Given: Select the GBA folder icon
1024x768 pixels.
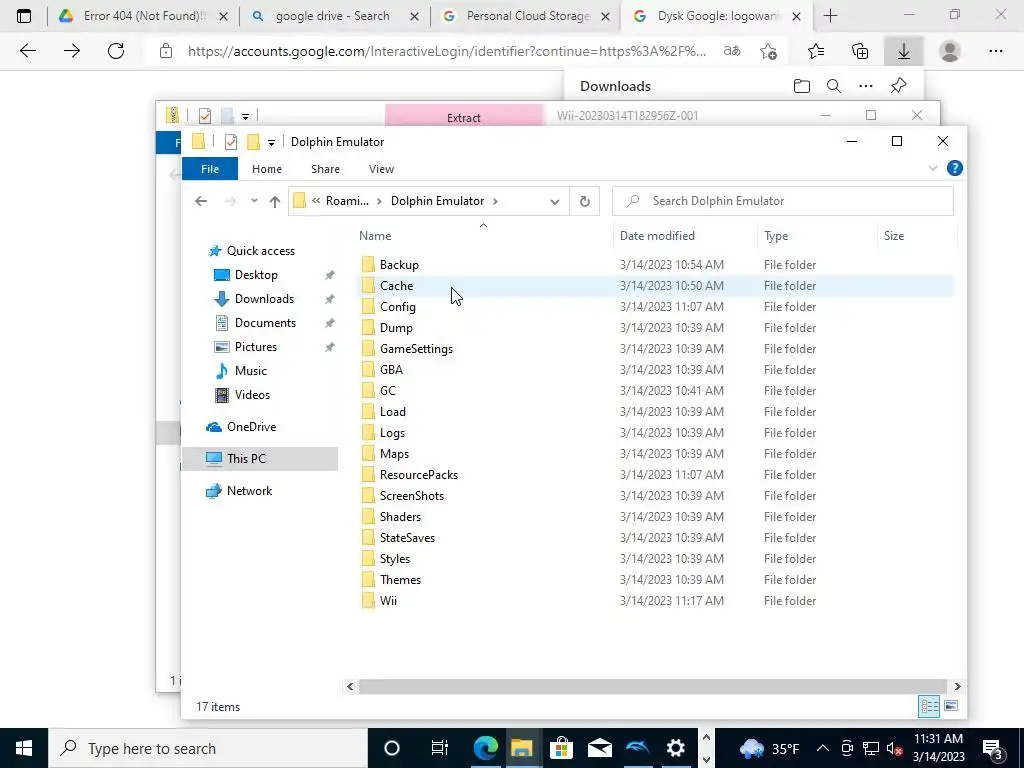Looking at the screenshot, I should (x=368, y=370).
